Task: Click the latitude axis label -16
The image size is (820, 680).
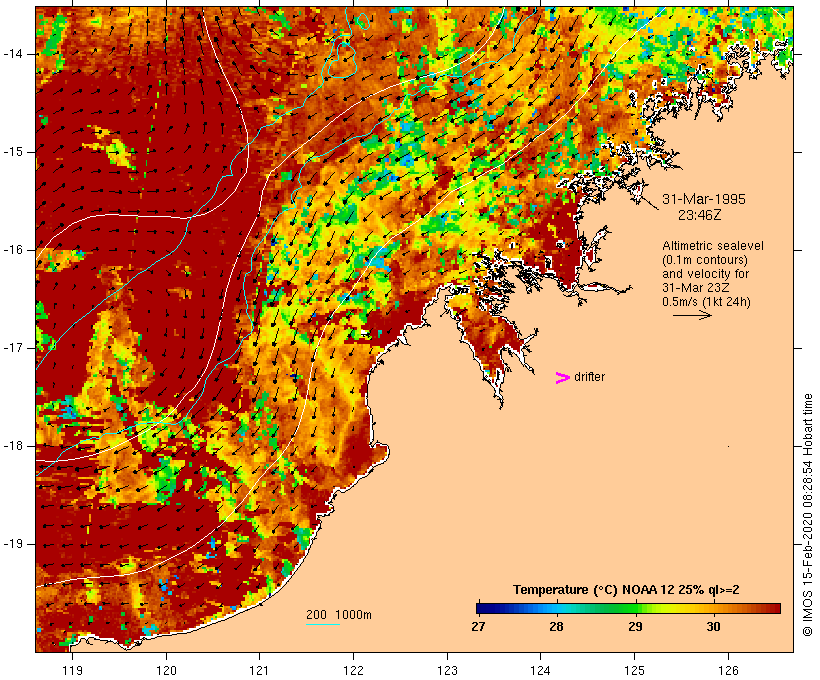Action: [13, 250]
